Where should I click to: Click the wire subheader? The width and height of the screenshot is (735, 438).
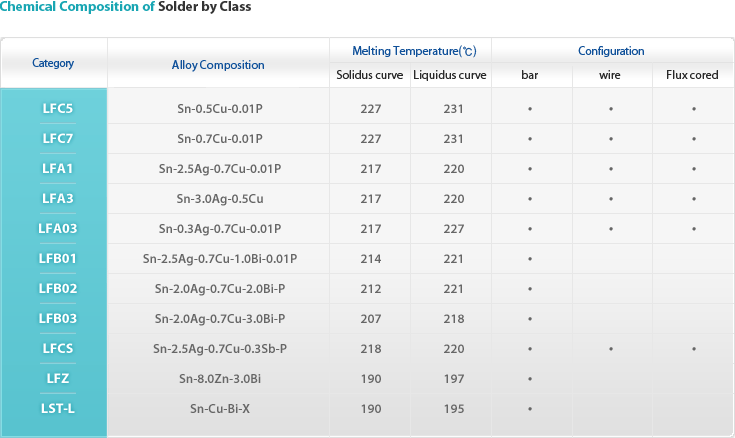click(609, 75)
